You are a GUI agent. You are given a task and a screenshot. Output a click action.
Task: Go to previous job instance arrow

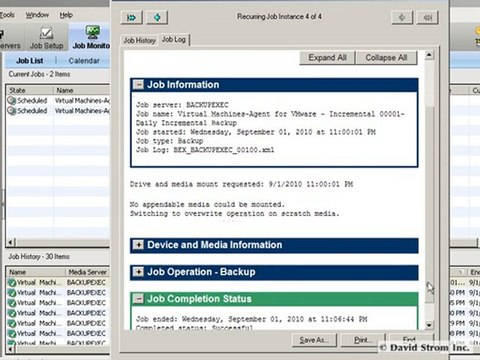click(x=157, y=17)
